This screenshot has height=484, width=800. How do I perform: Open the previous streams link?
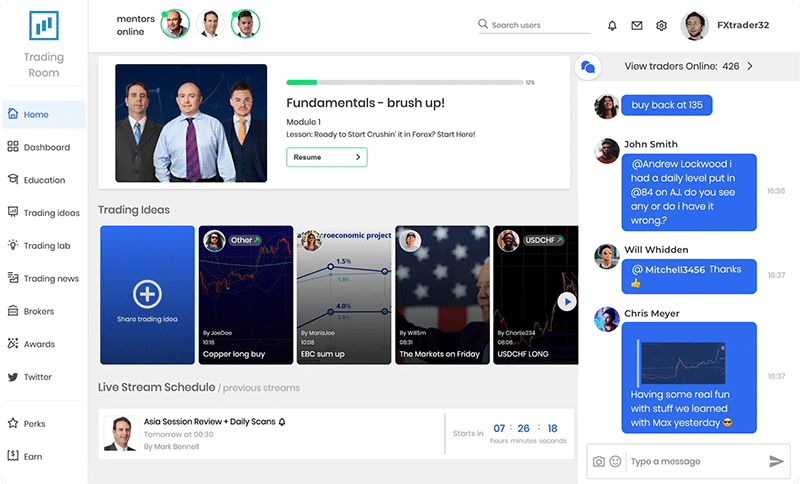261,388
